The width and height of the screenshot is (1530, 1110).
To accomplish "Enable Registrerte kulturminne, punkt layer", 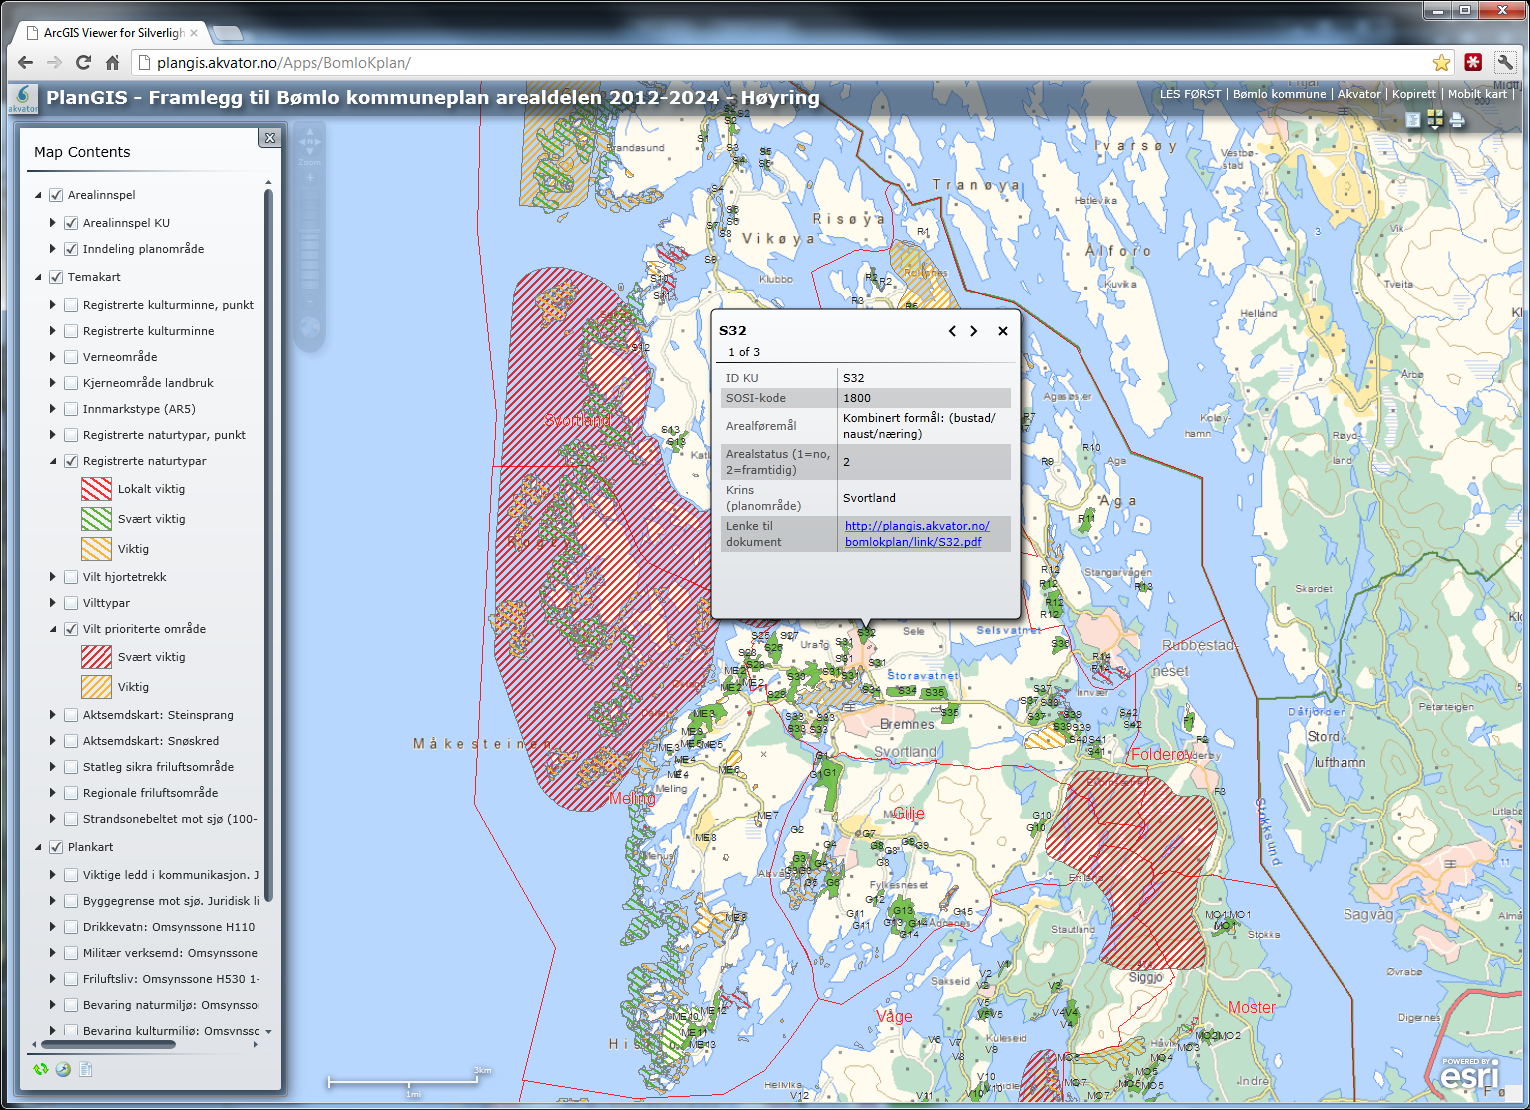I will (x=71, y=305).
